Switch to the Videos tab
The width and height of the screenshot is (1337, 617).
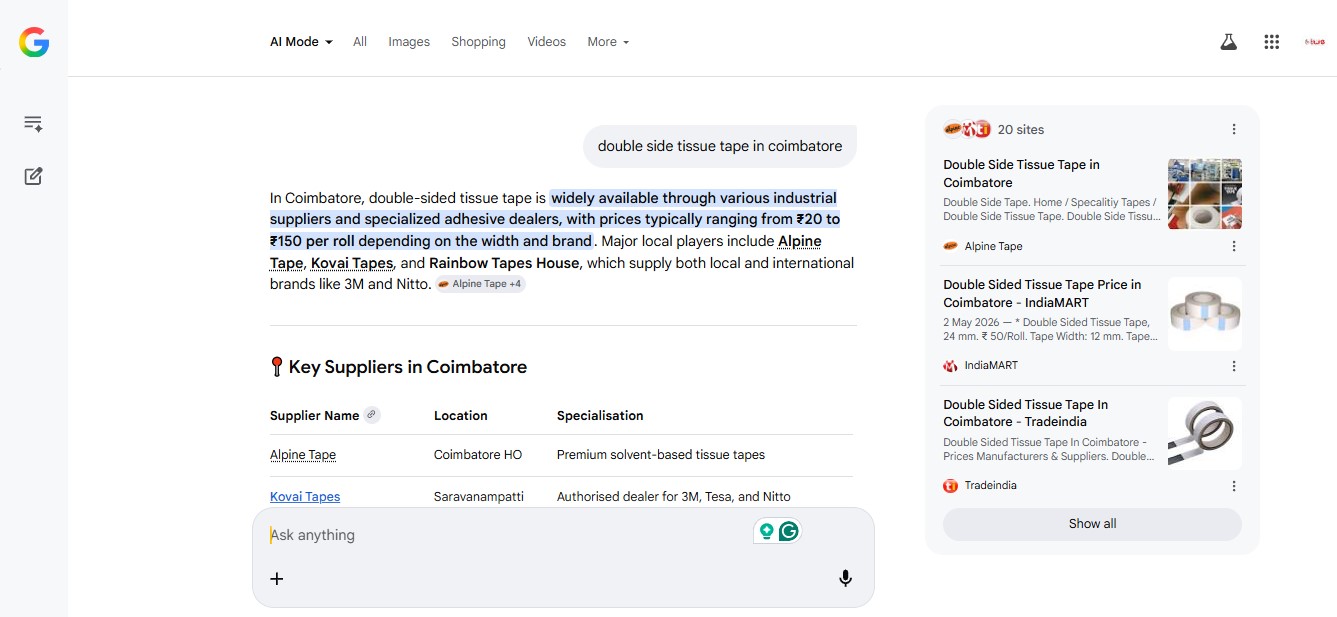[x=547, y=42]
